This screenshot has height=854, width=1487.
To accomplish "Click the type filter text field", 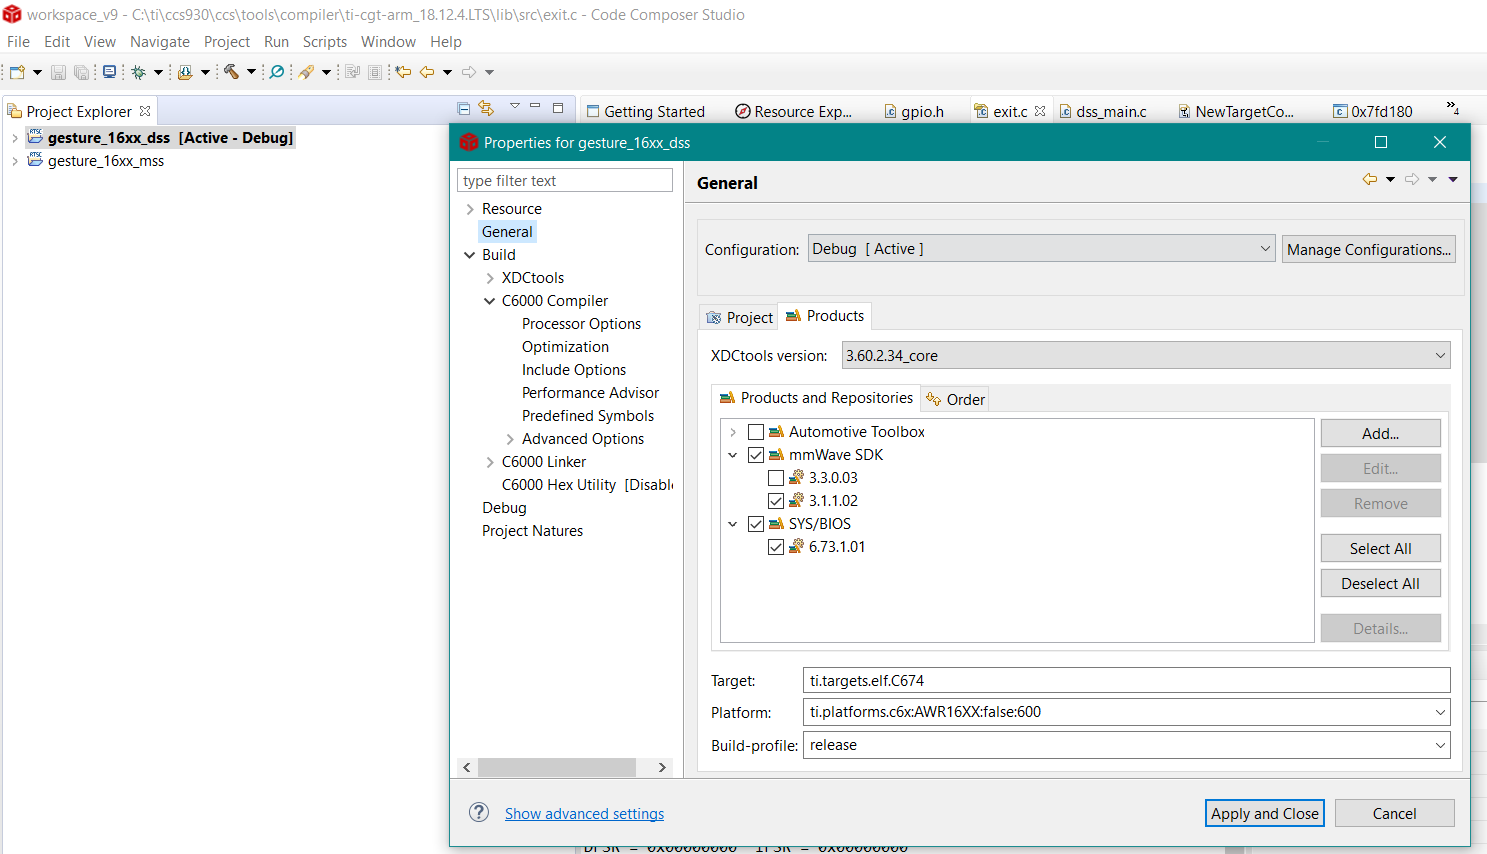I will pos(565,180).
